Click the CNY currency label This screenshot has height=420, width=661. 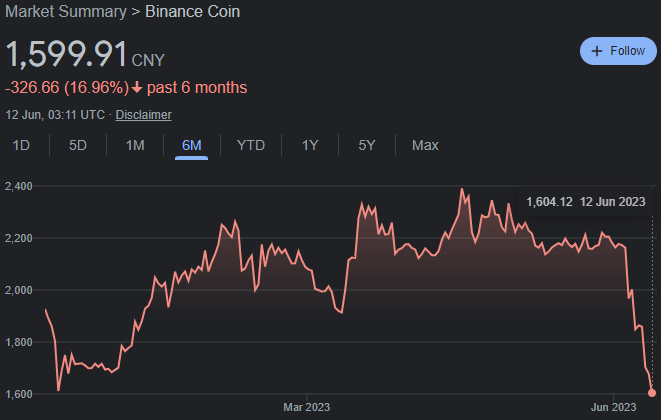pyautogui.click(x=148, y=60)
